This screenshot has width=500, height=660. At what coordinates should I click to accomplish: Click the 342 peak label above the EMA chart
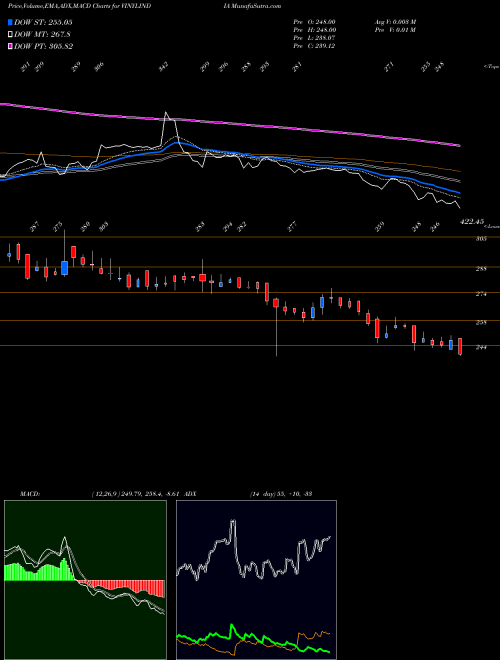coord(164,66)
